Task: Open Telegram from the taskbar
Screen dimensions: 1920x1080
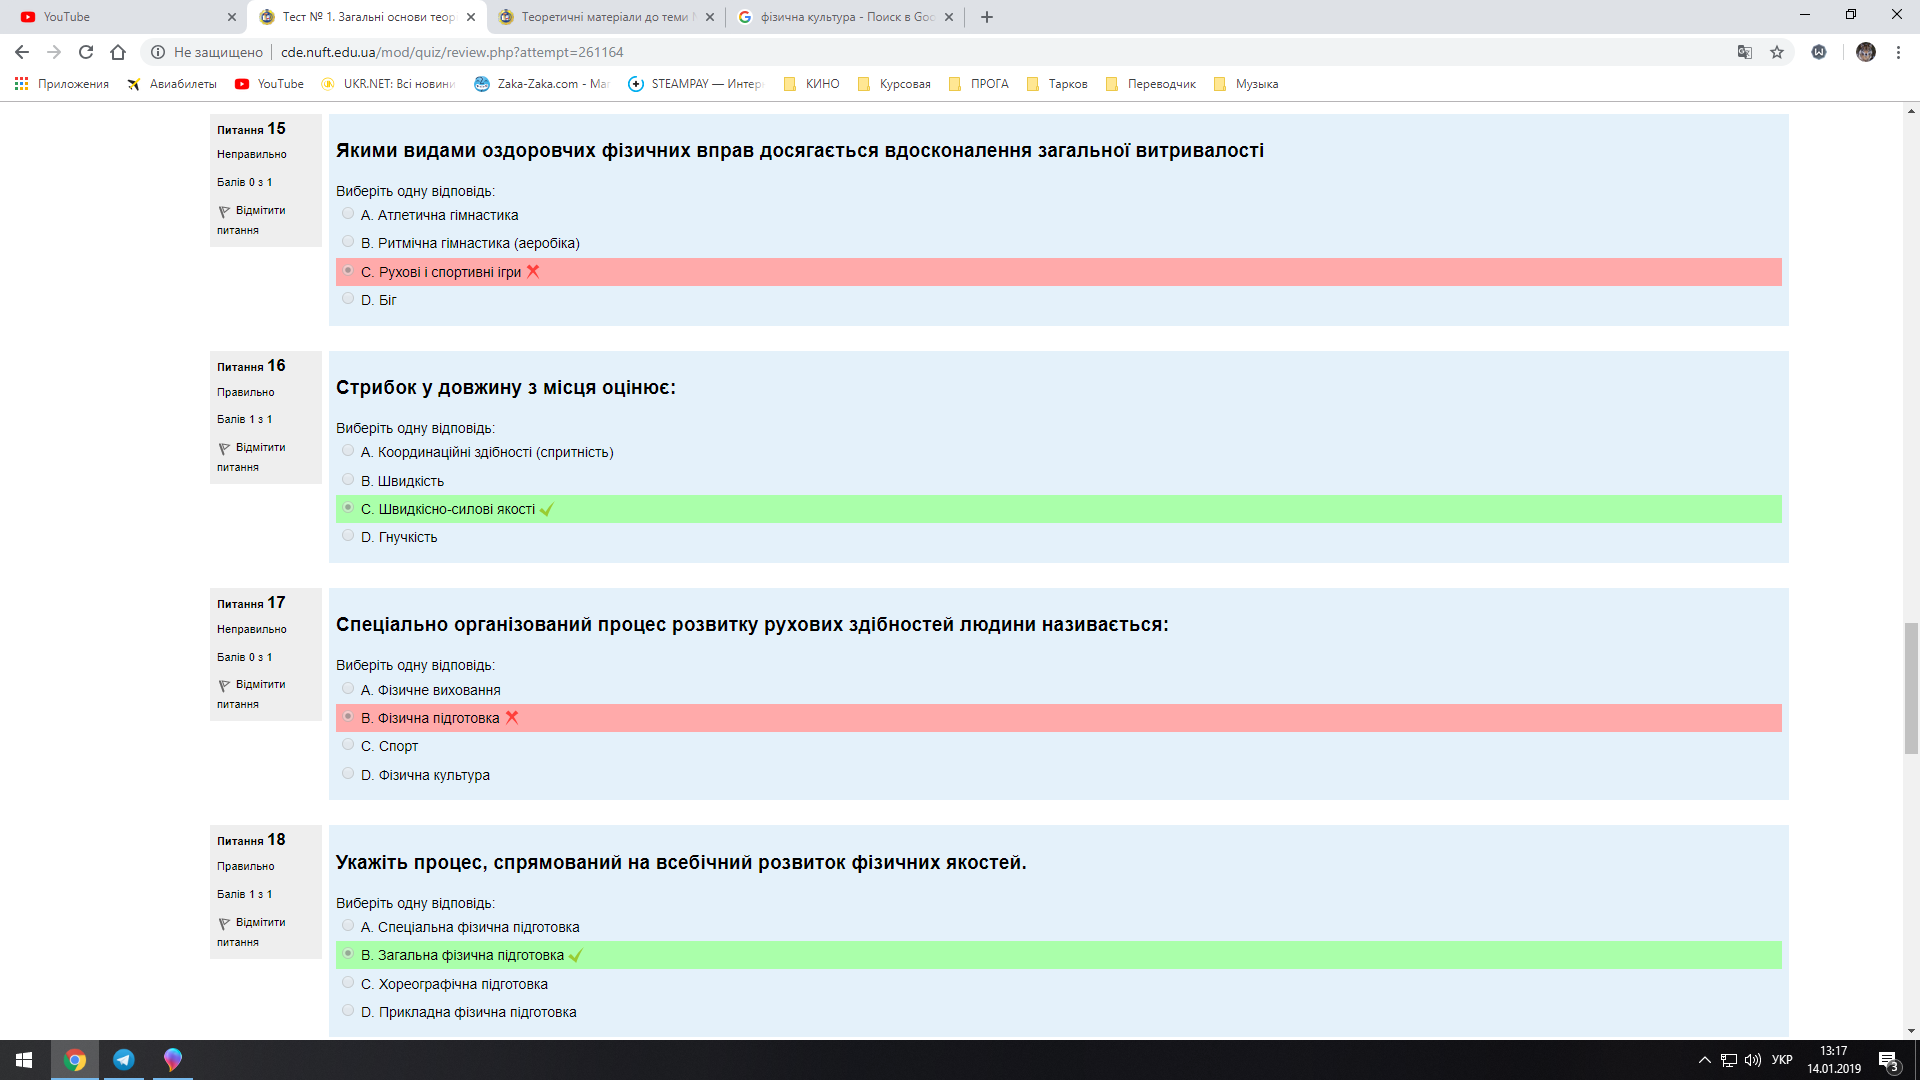Action: [x=124, y=1060]
